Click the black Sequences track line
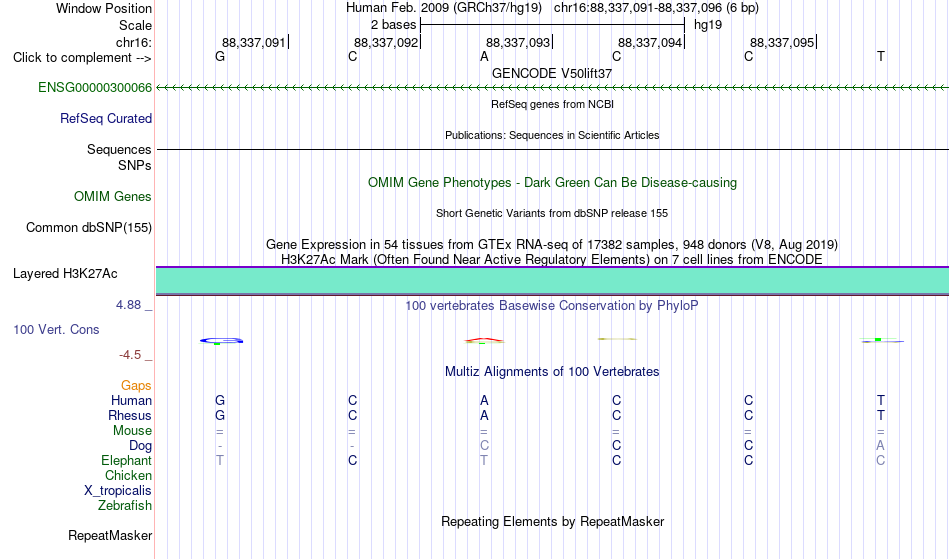This screenshot has width=950, height=559. pyautogui.click(x=553, y=150)
